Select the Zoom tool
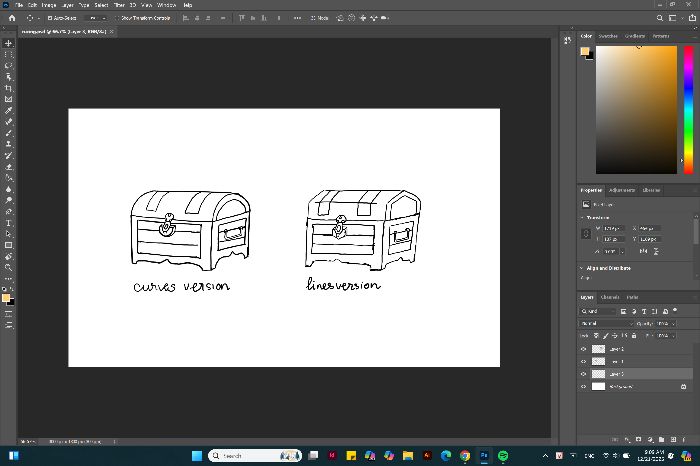This screenshot has height=466, width=700. click(8, 268)
